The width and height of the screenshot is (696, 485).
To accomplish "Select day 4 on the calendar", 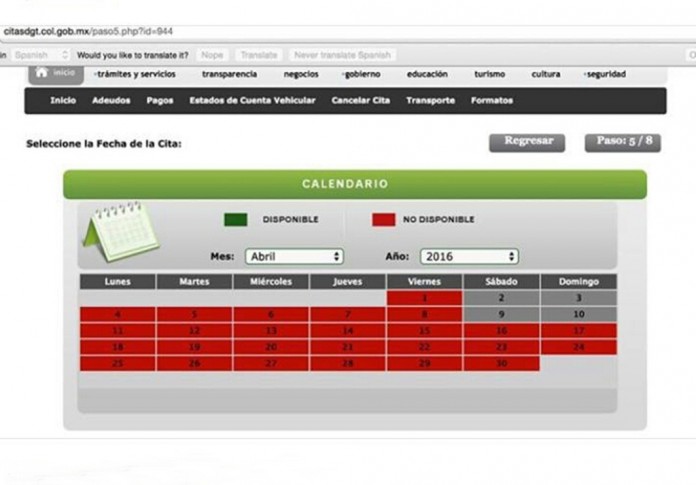I will [x=118, y=314].
